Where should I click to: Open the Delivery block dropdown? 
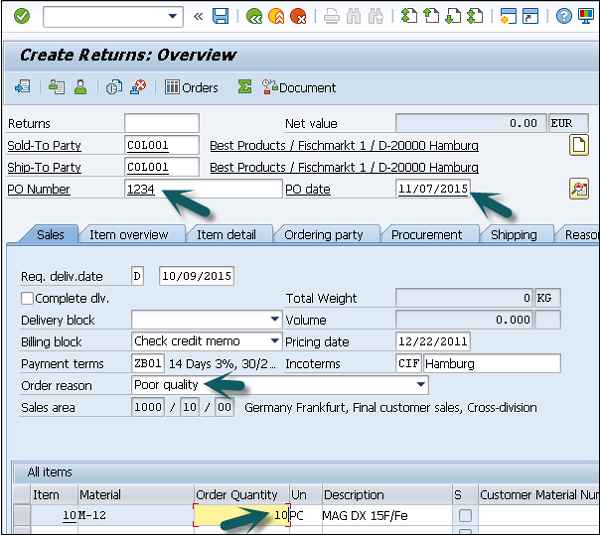click(275, 320)
